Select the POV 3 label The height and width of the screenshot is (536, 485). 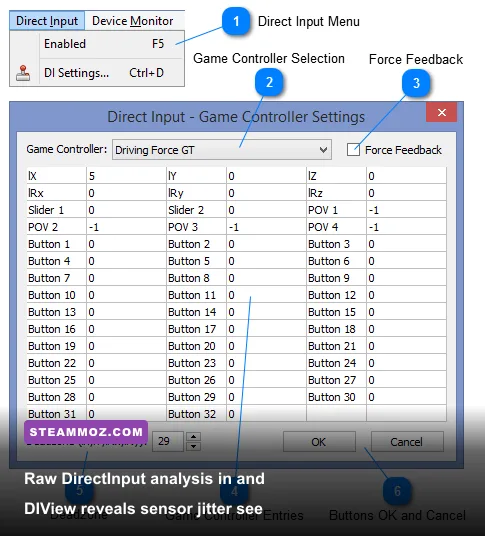(x=197, y=227)
